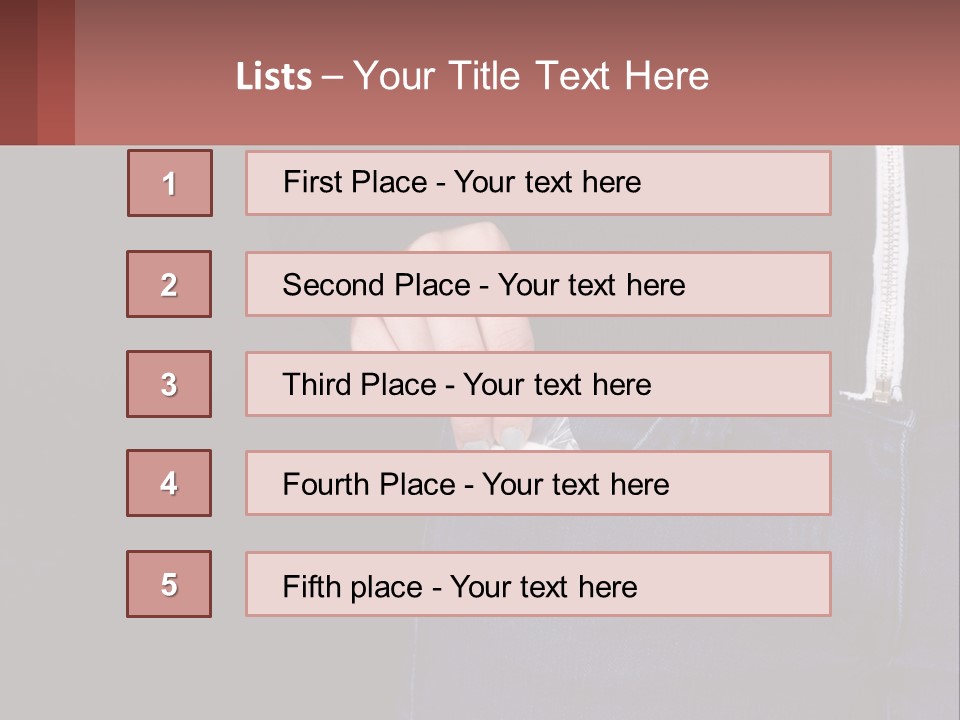Click the Fourth Place text box
This screenshot has height=720, width=960.
(538, 483)
